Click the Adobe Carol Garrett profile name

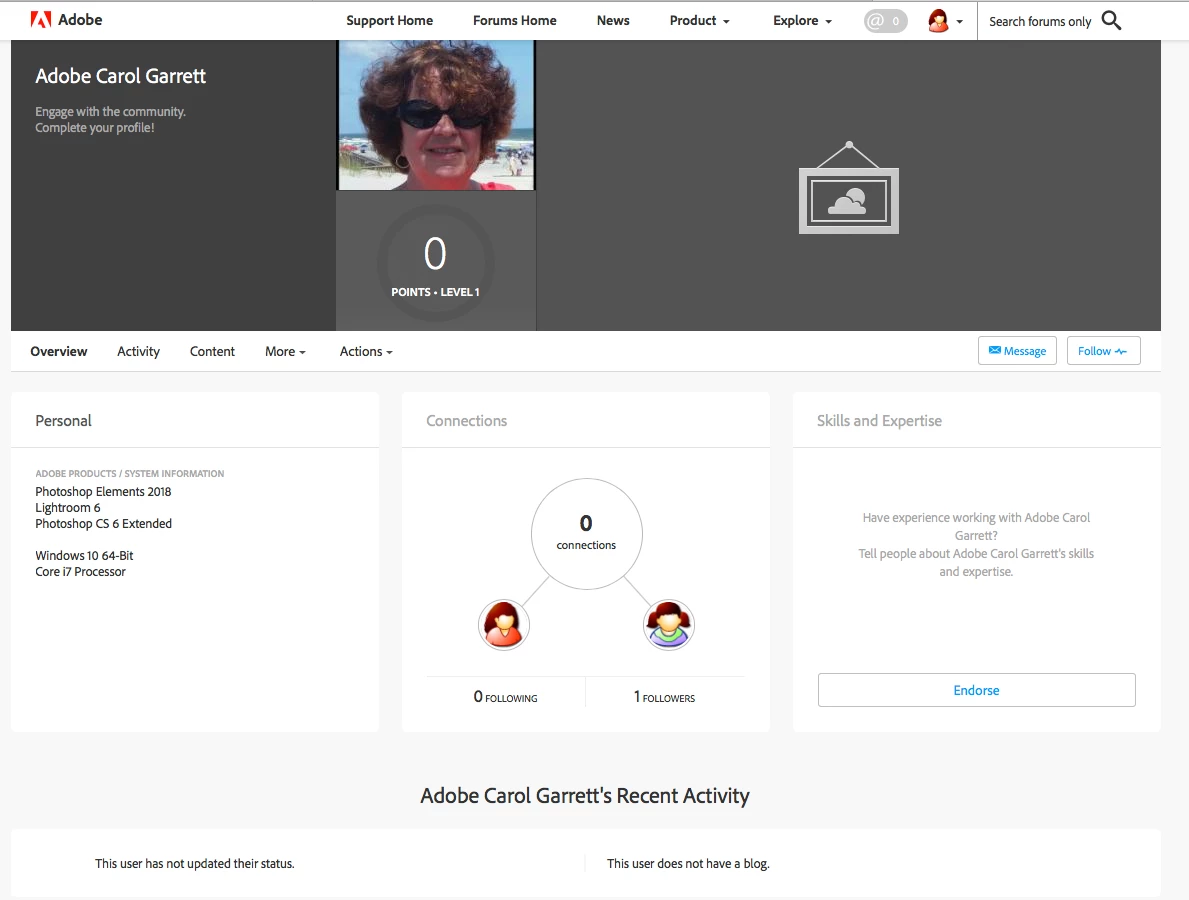click(x=121, y=76)
